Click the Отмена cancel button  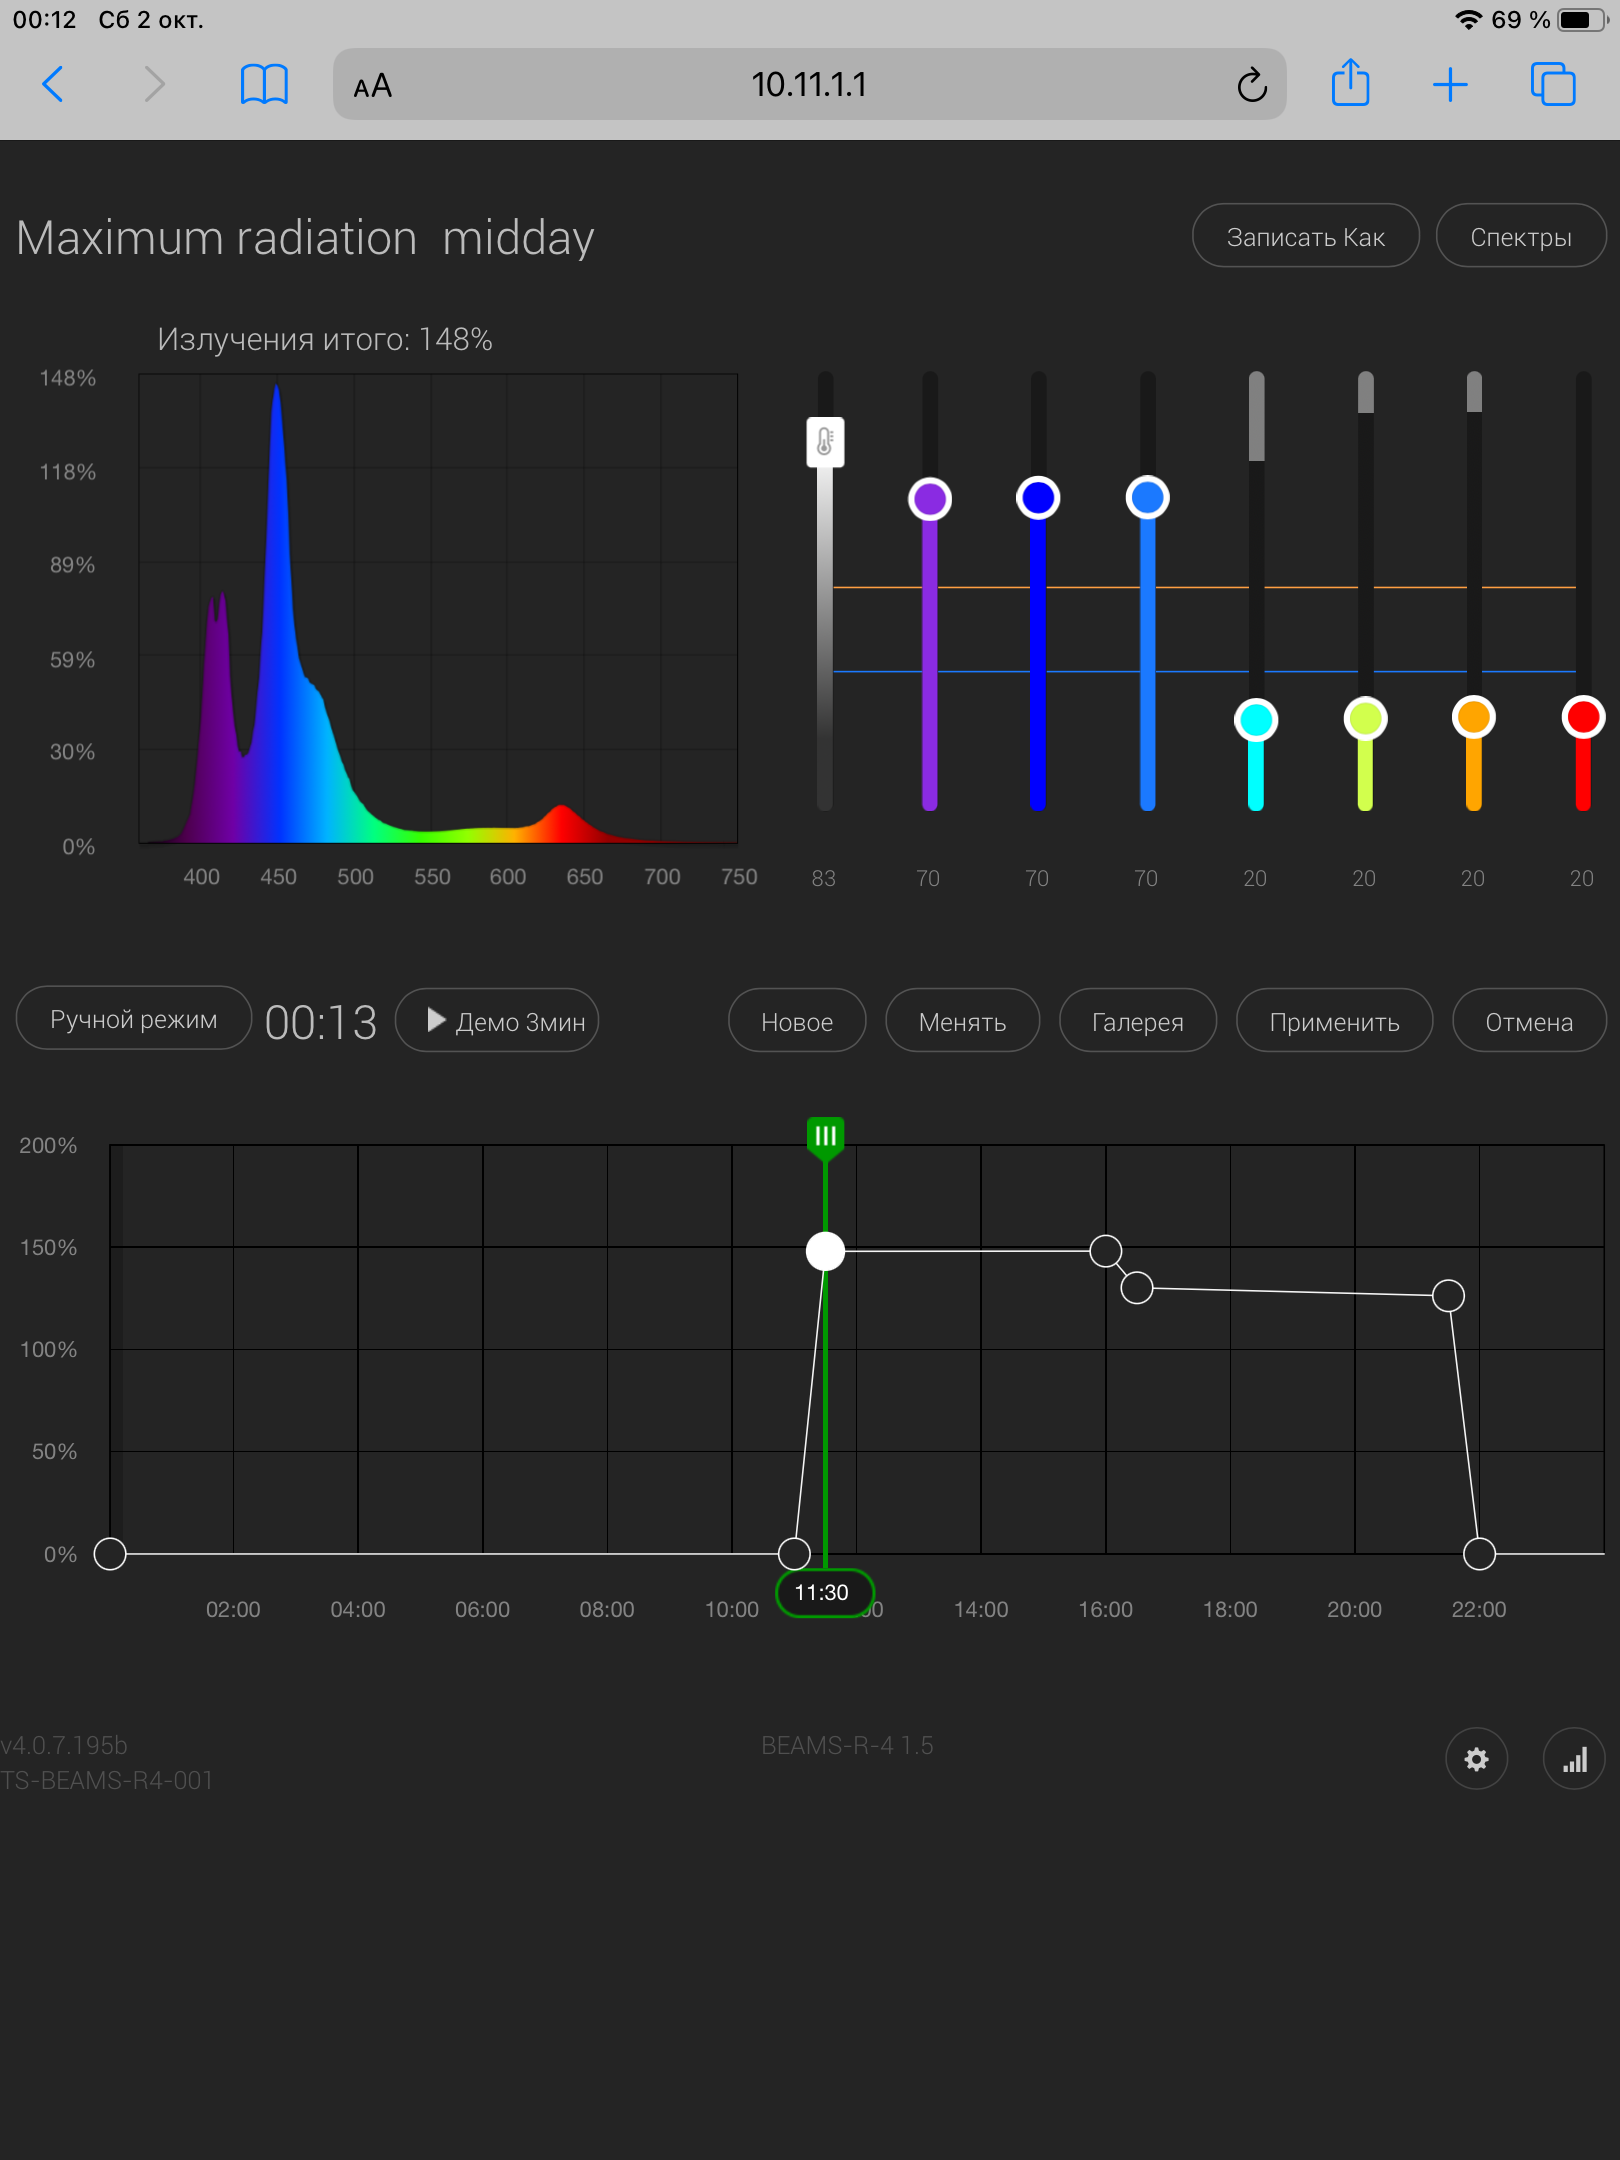pyautogui.click(x=1528, y=1021)
